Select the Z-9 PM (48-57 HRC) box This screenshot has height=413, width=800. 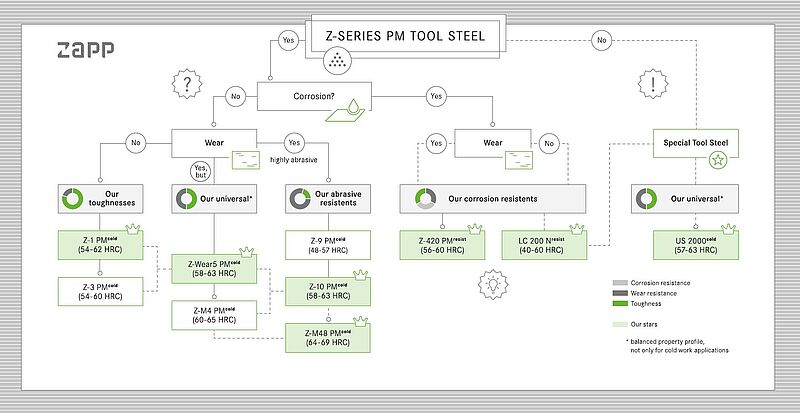[328, 245]
